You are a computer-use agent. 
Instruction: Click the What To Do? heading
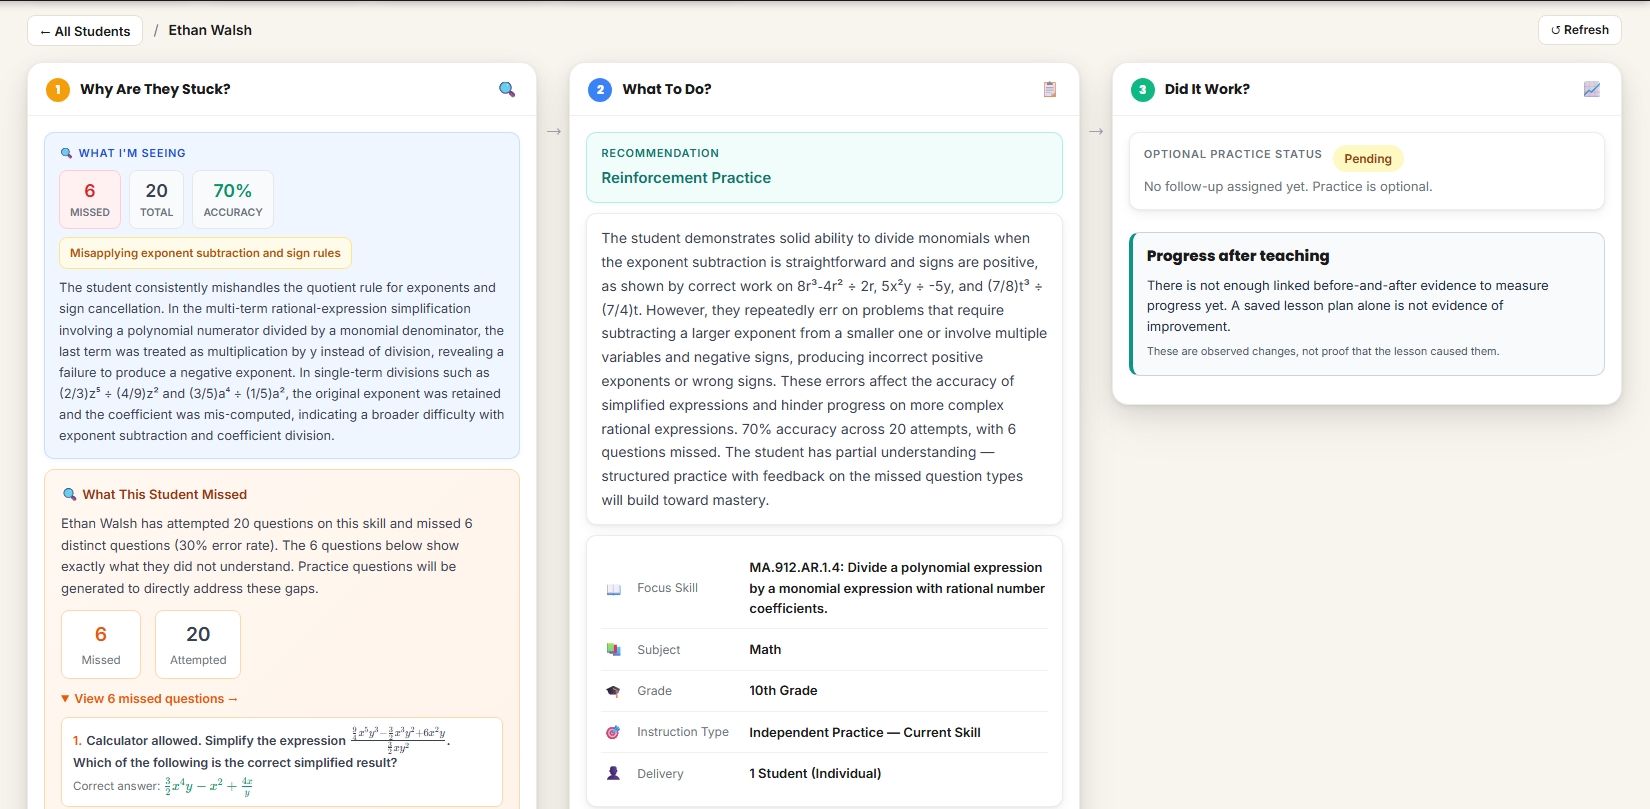tap(667, 89)
